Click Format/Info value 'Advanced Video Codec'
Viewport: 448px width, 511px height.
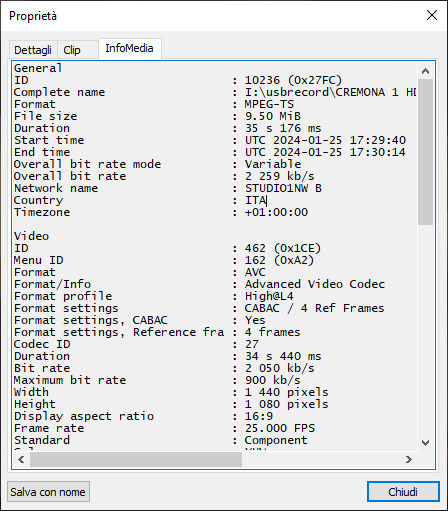pyautogui.click(x=315, y=284)
